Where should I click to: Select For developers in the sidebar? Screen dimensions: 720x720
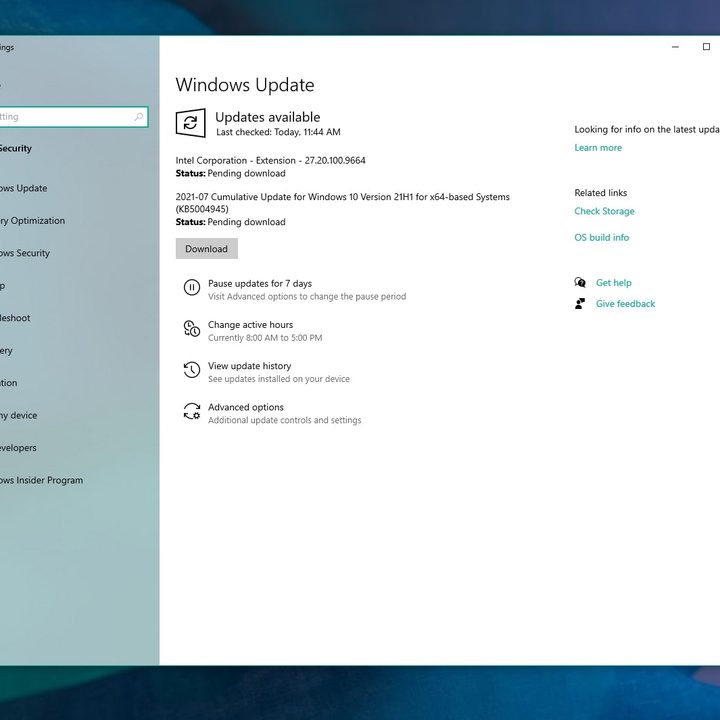[x=18, y=448]
